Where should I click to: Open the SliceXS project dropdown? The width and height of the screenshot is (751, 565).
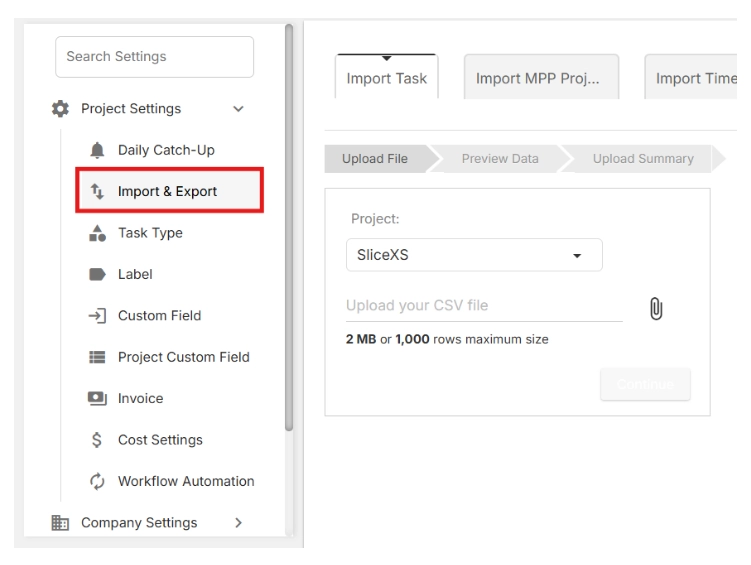click(x=474, y=255)
